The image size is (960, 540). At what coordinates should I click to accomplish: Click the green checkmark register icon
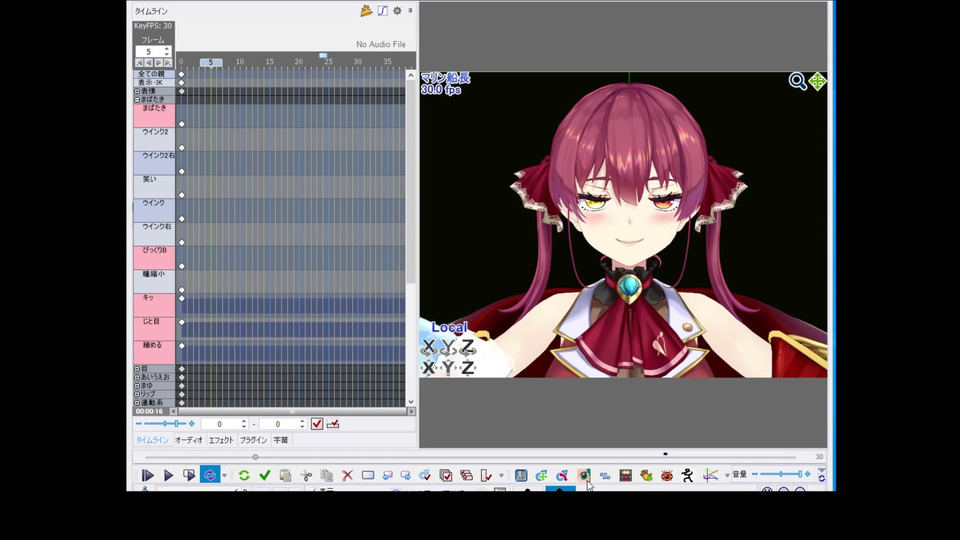pos(264,475)
